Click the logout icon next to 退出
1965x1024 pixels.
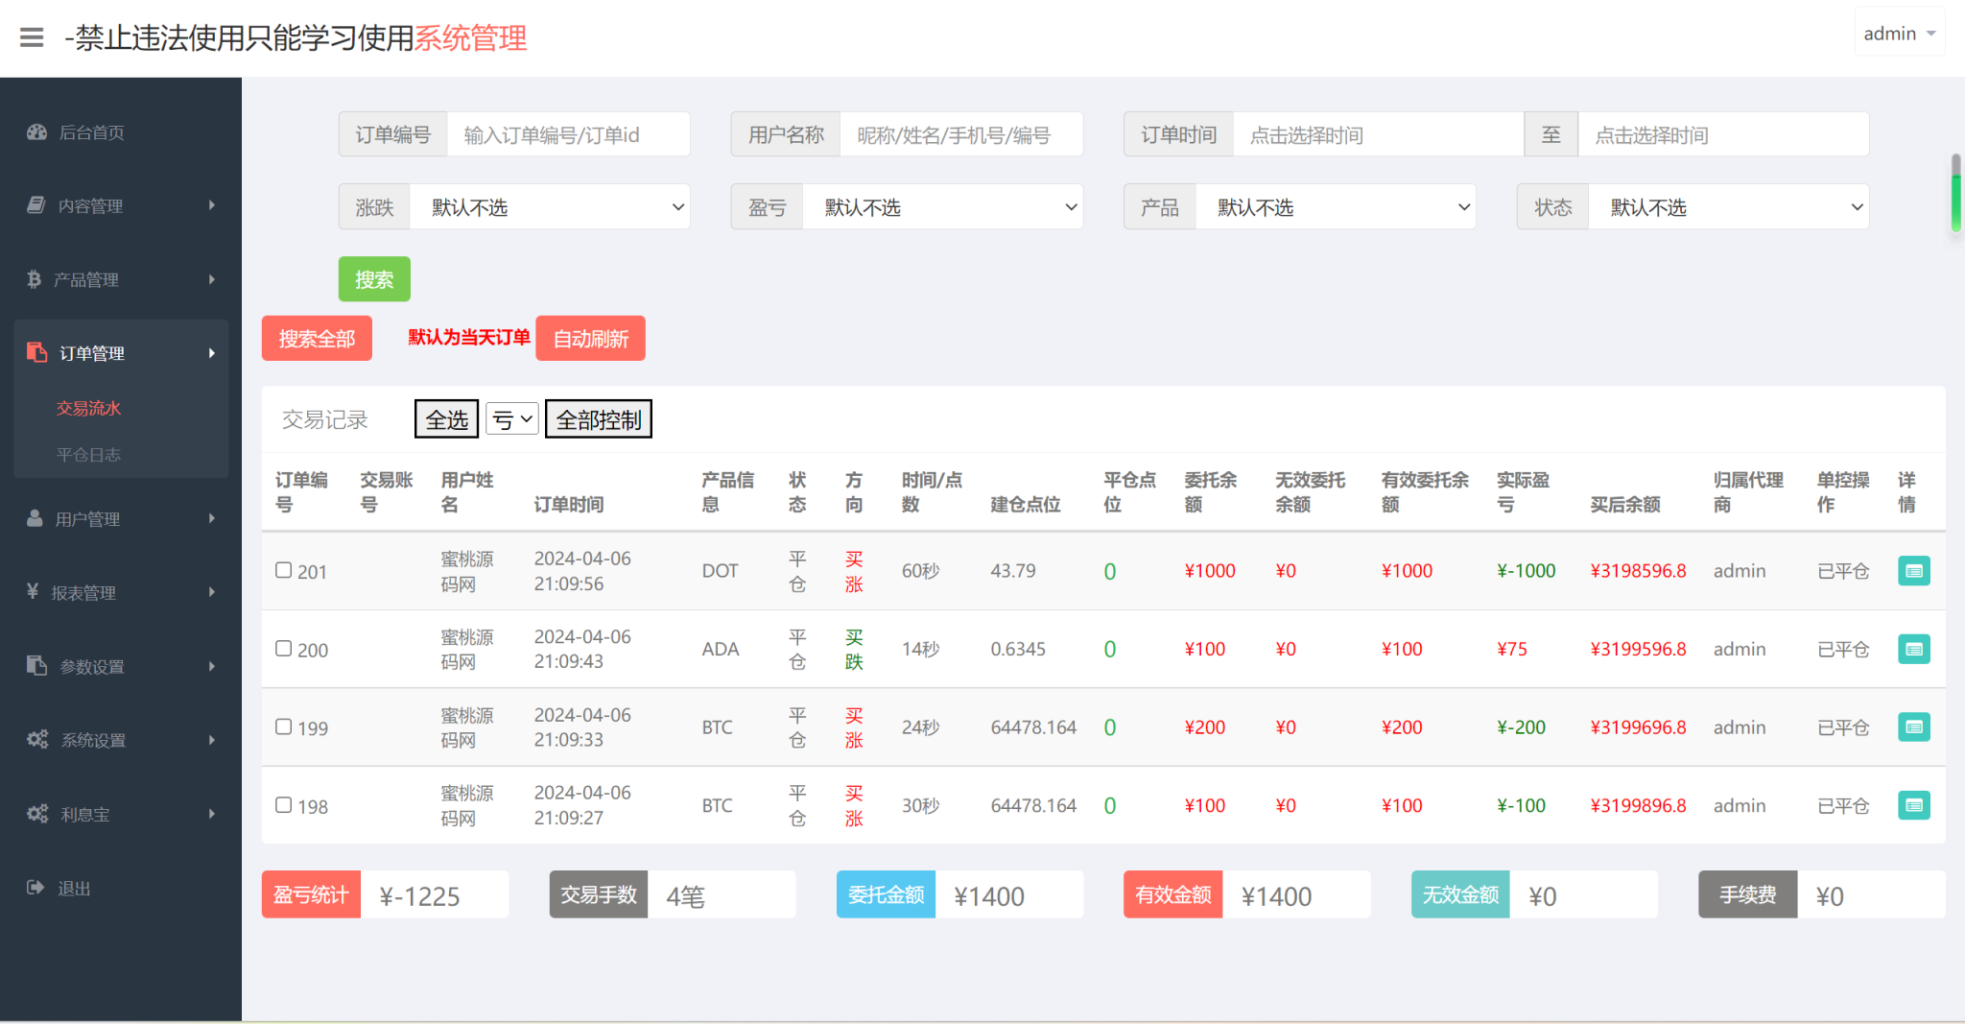[34, 887]
